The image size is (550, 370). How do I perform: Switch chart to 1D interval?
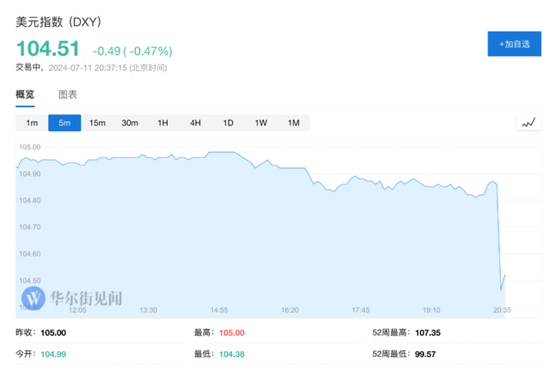(228, 123)
